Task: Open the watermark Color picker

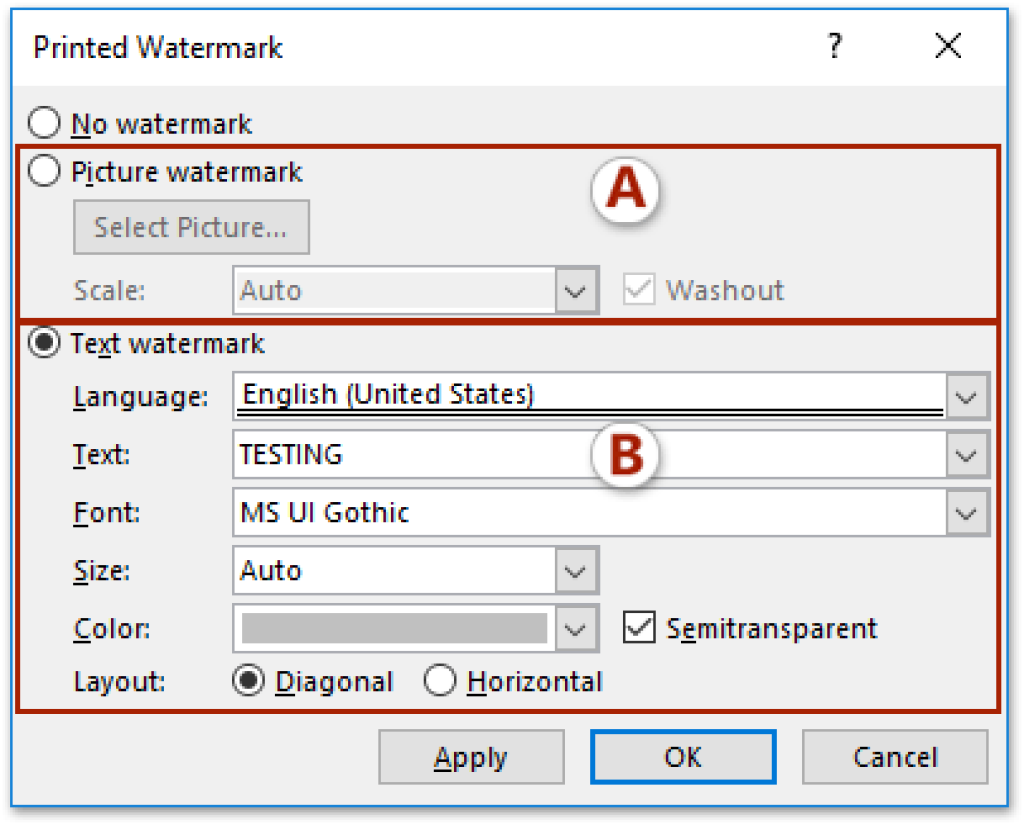Action: pyautogui.click(x=574, y=629)
